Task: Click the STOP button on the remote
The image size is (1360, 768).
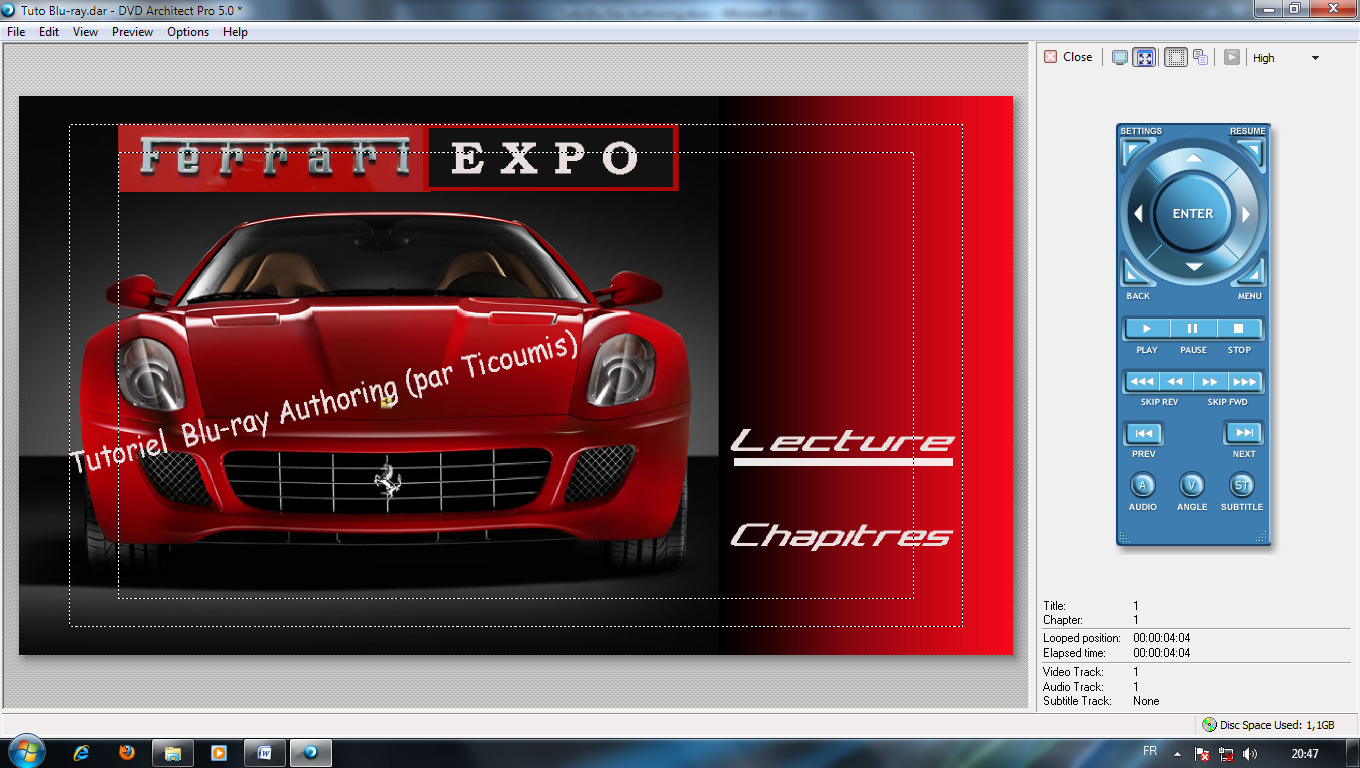Action: (x=1238, y=329)
